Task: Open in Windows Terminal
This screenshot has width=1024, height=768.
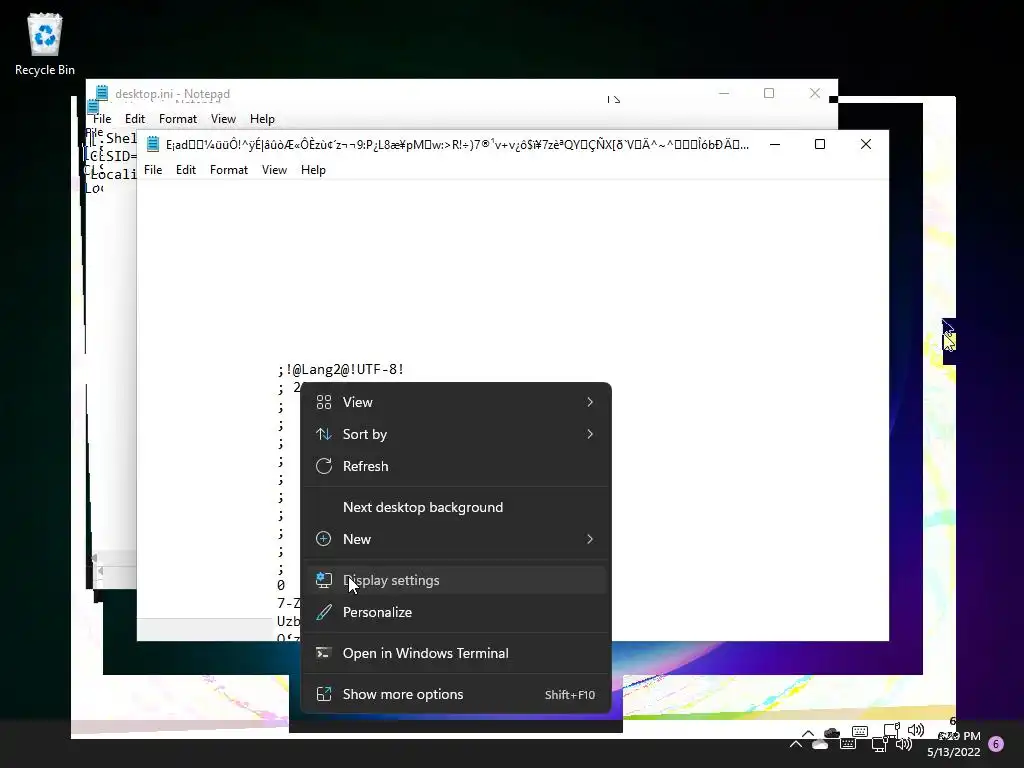Action: tap(456, 654)
